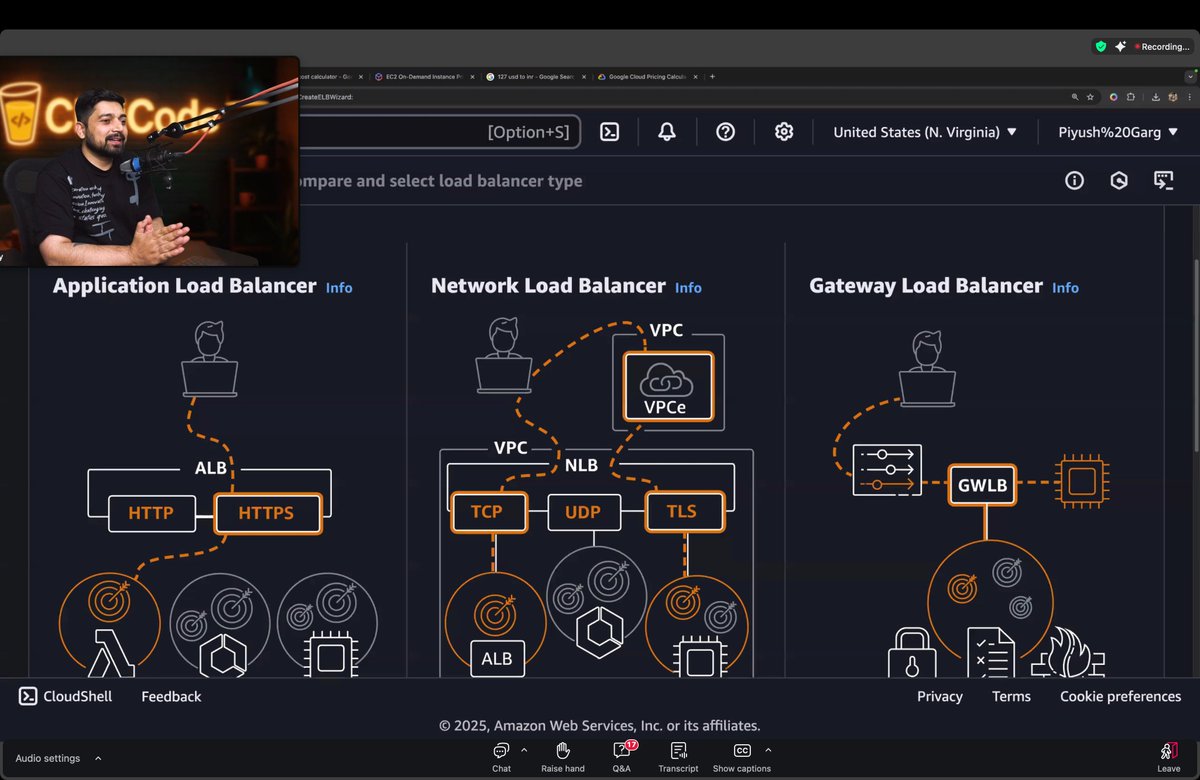The width and height of the screenshot is (1200, 780).
Task: Click the chip icon right of GWLB
Action: [x=1082, y=481]
